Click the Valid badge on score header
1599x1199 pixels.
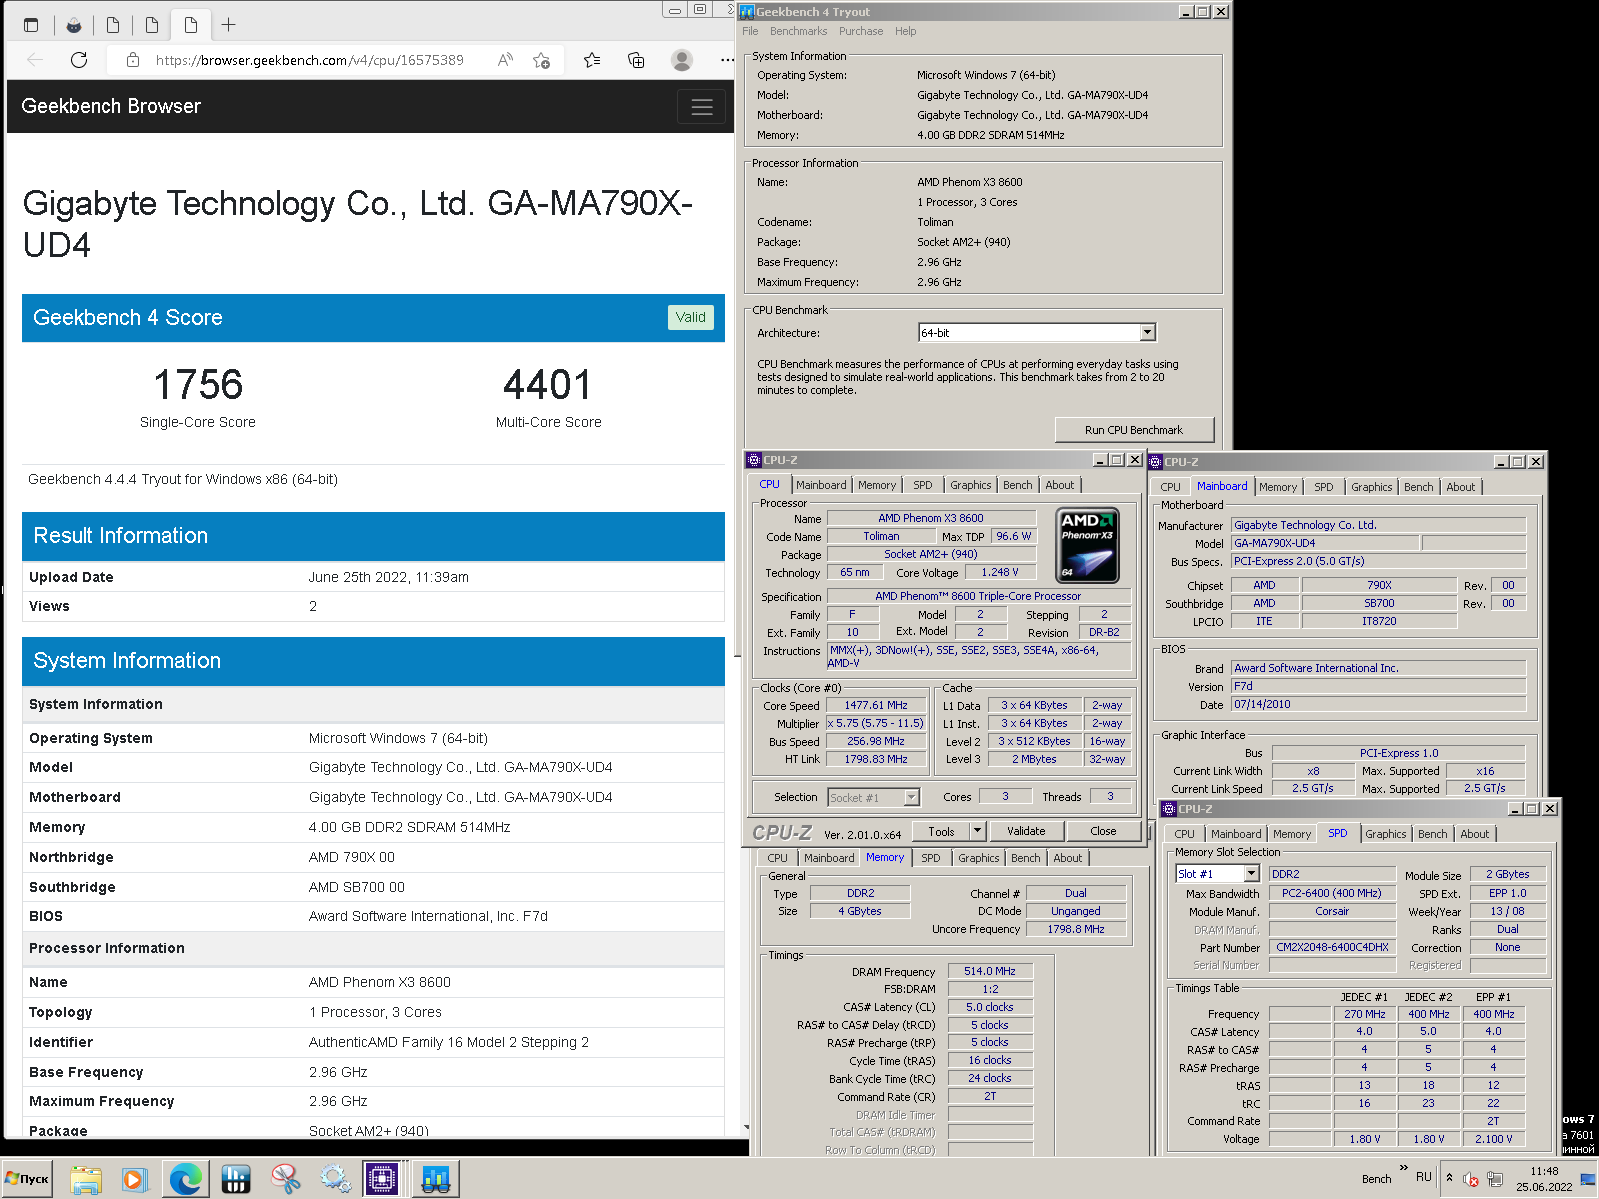[x=690, y=317]
